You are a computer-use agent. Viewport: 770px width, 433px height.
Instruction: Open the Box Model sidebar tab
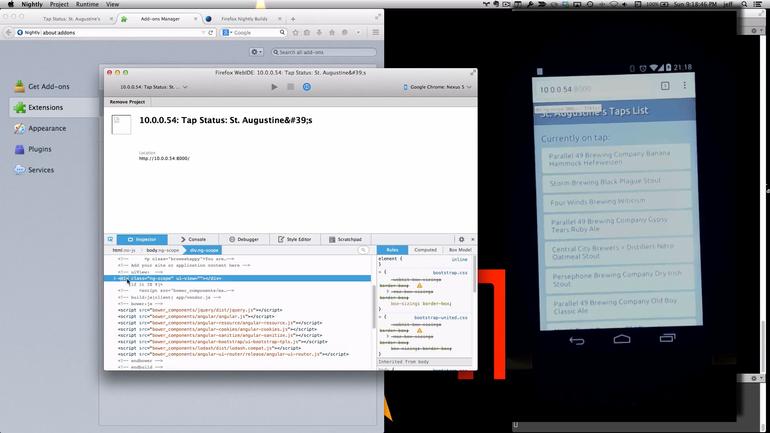(460, 250)
